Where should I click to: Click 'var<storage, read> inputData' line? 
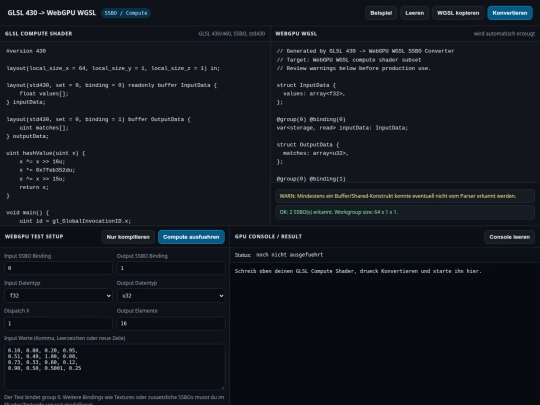coord(342,128)
